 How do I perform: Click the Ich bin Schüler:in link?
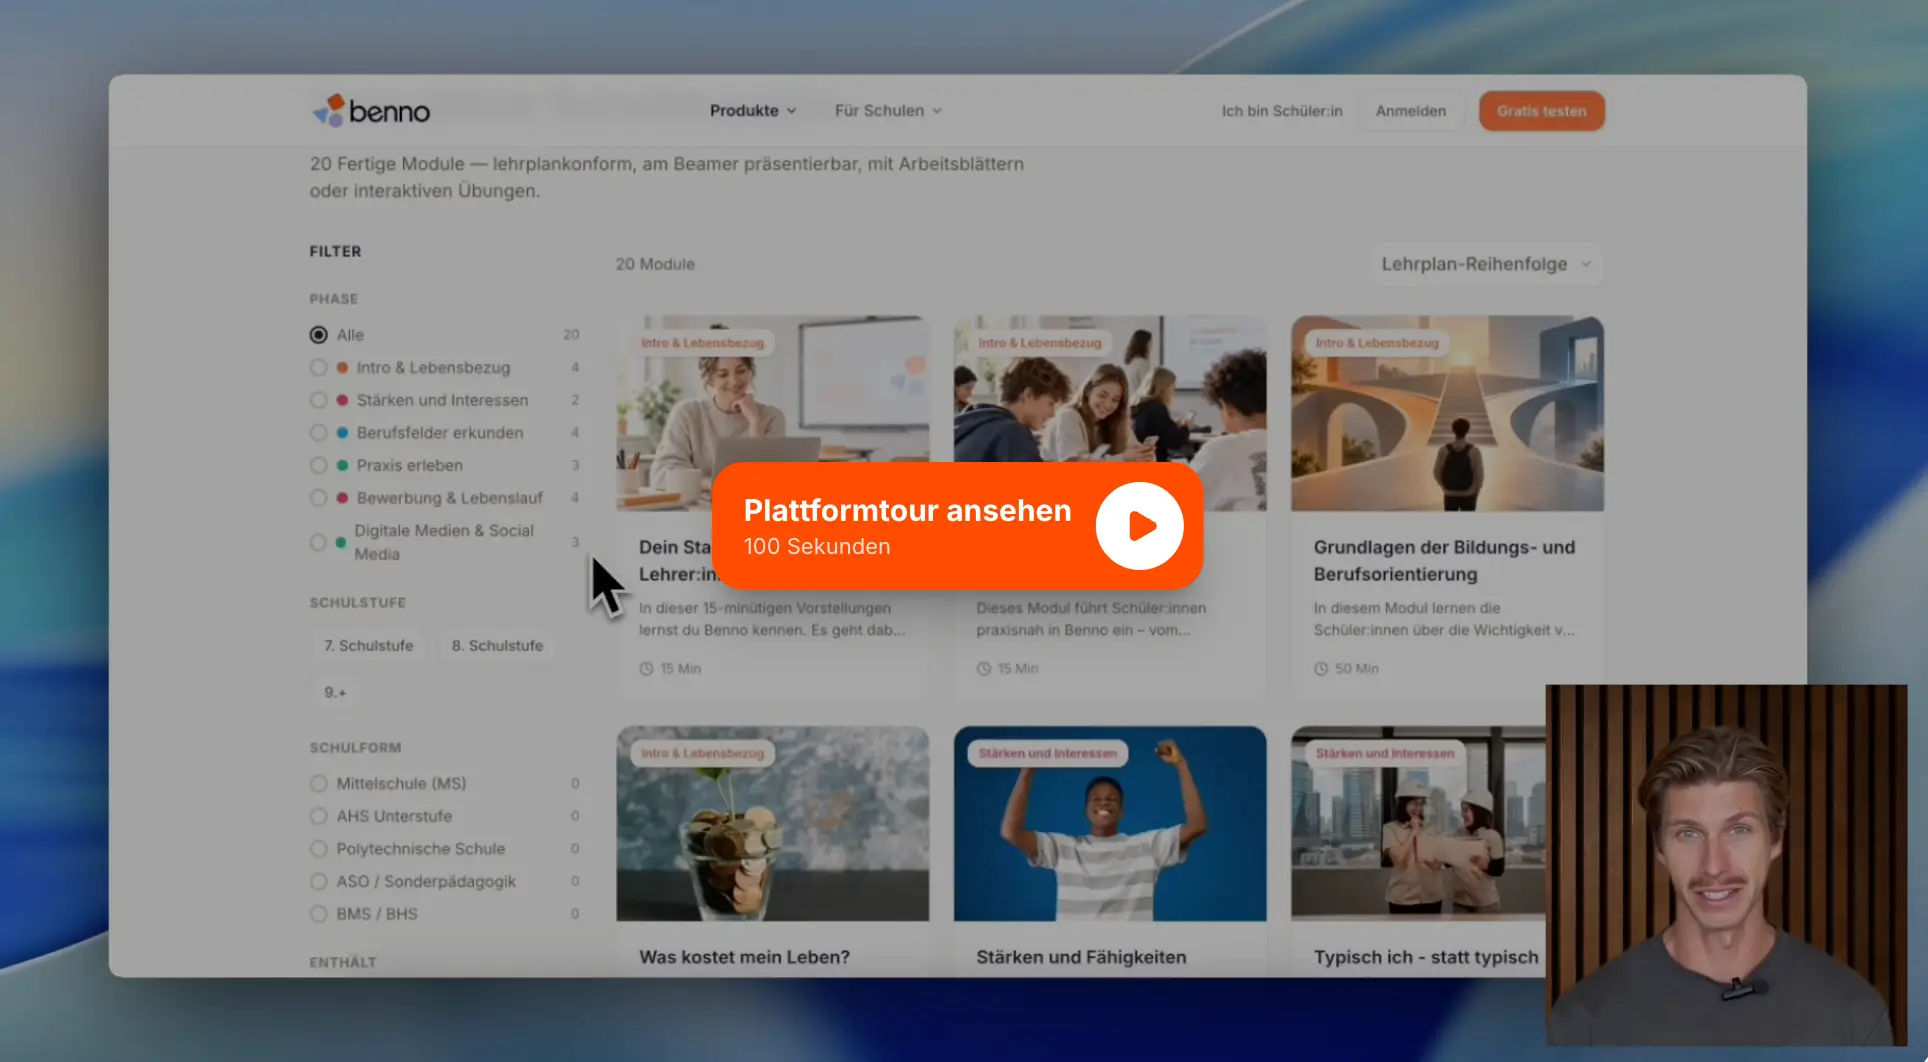(x=1282, y=111)
